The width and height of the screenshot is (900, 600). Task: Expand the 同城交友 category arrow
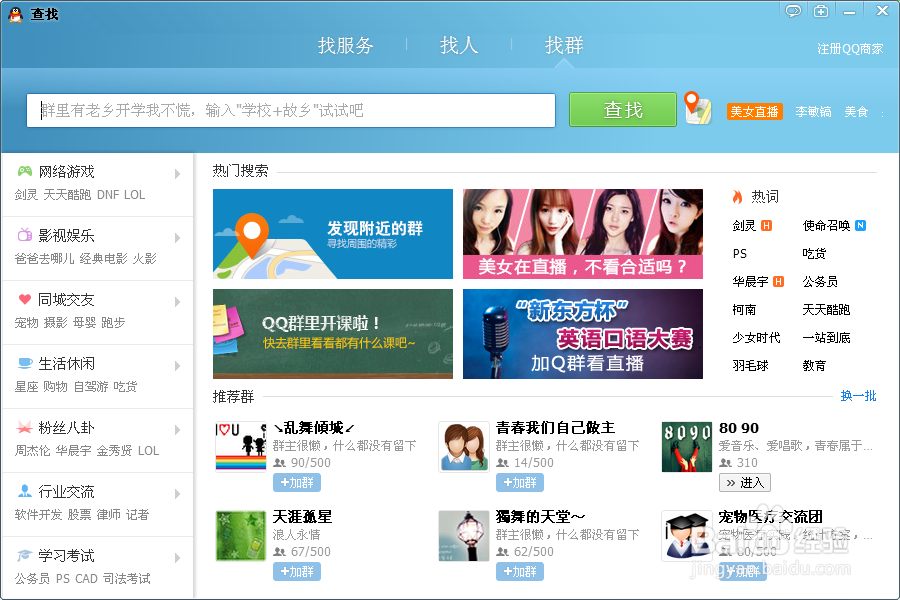pos(177,302)
